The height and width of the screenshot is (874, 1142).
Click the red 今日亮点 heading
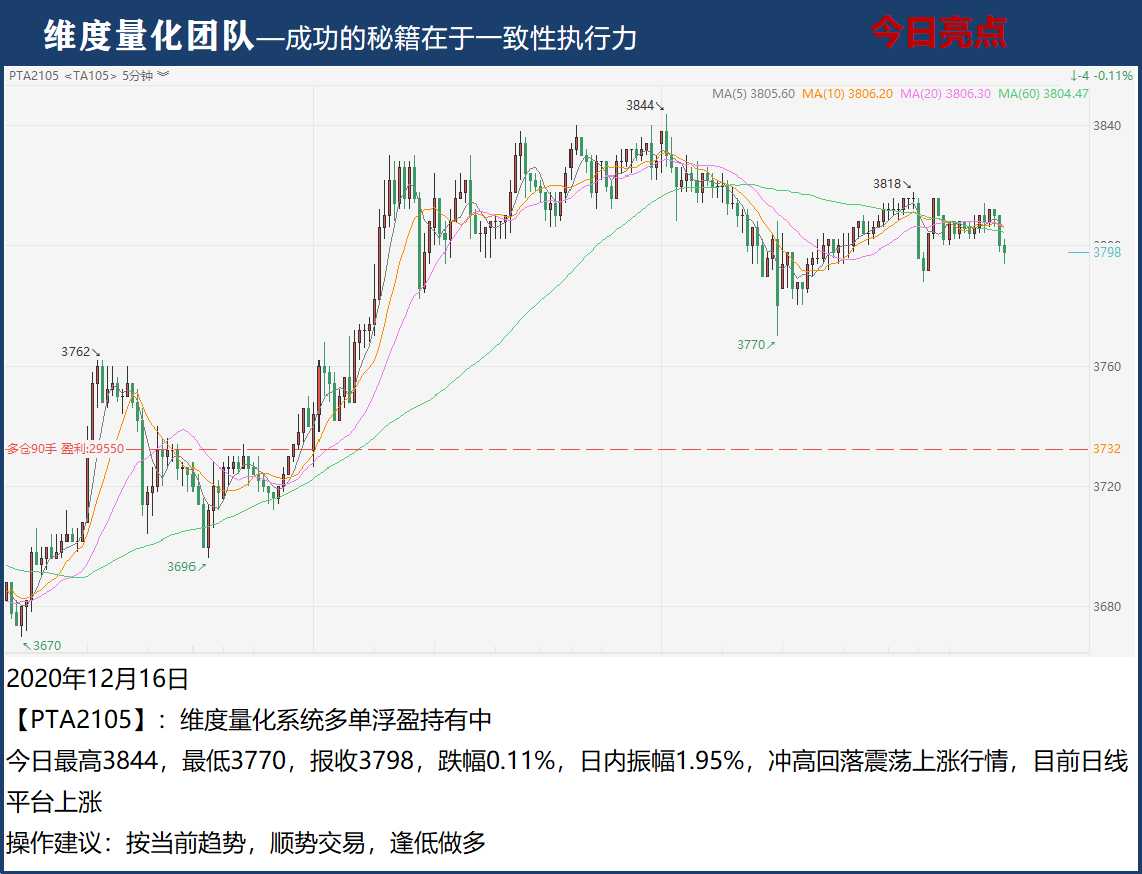[x=938, y=33]
